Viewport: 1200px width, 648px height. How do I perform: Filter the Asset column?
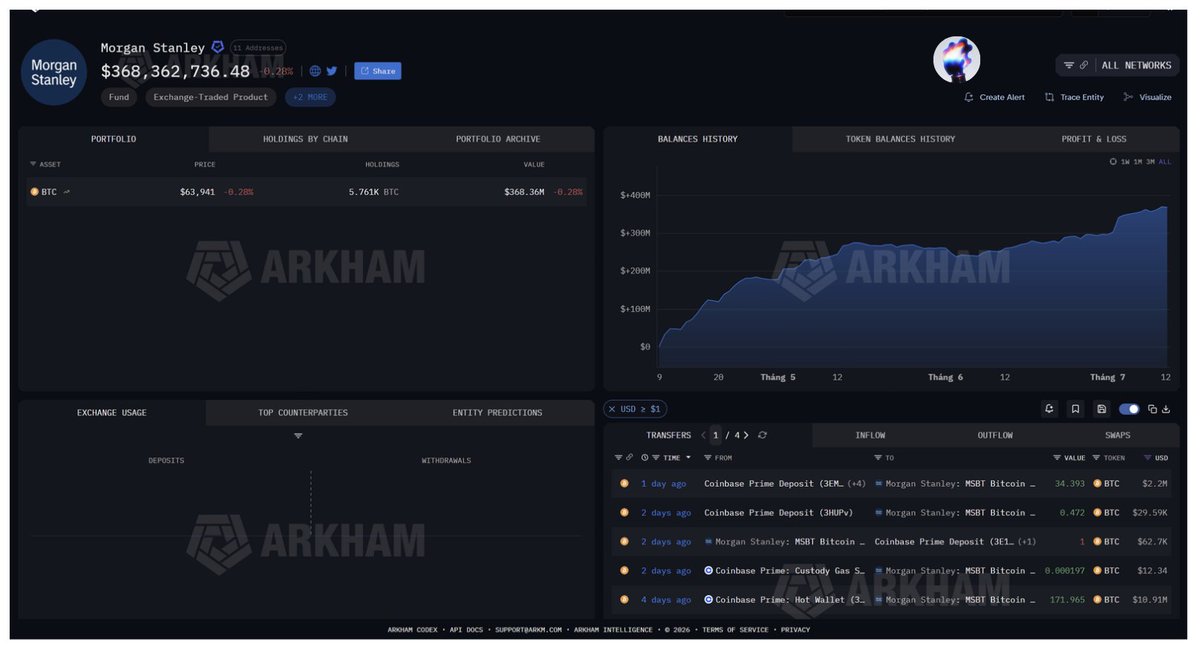pos(33,164)
